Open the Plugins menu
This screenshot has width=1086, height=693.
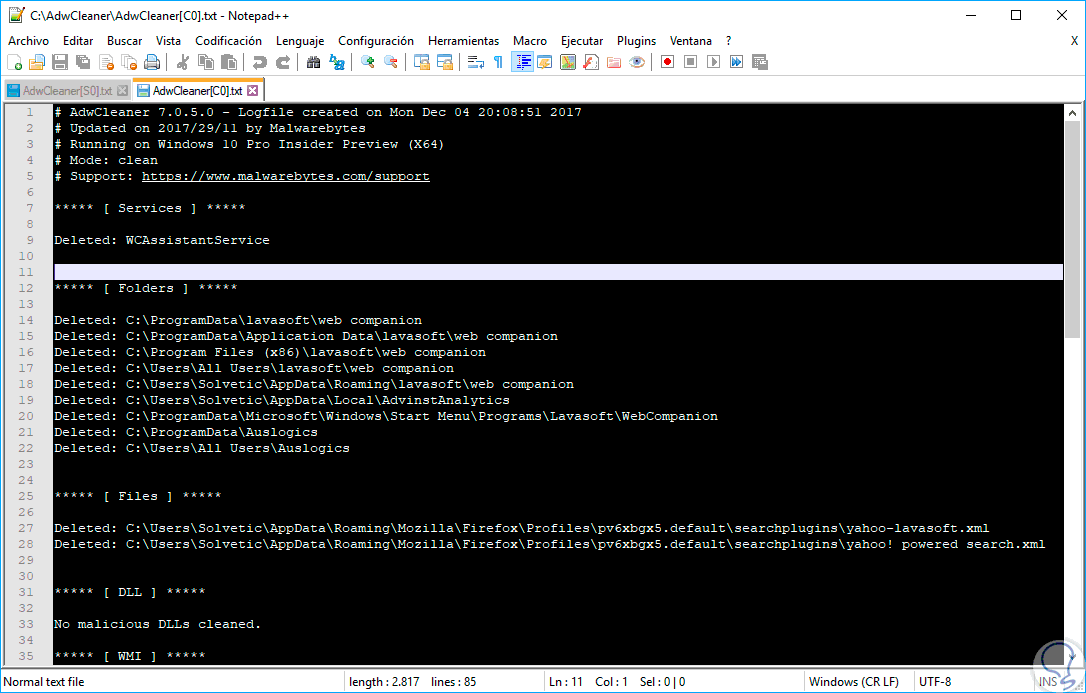[x=637, y=41]
